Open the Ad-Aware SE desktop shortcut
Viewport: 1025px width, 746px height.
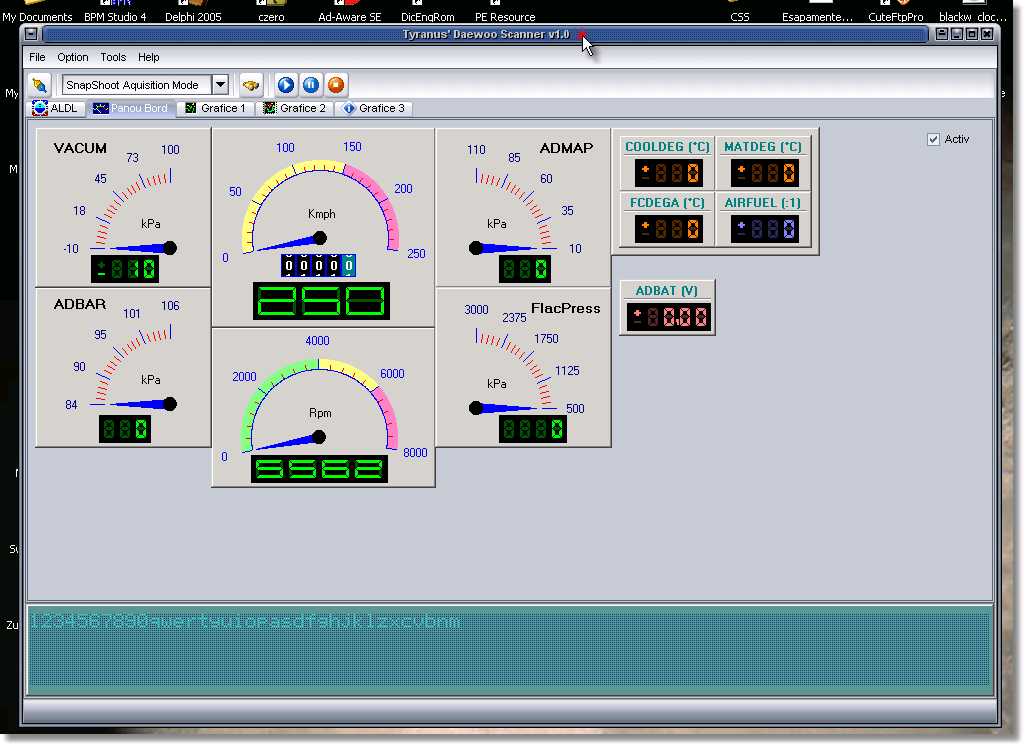(x=349, y=12)
